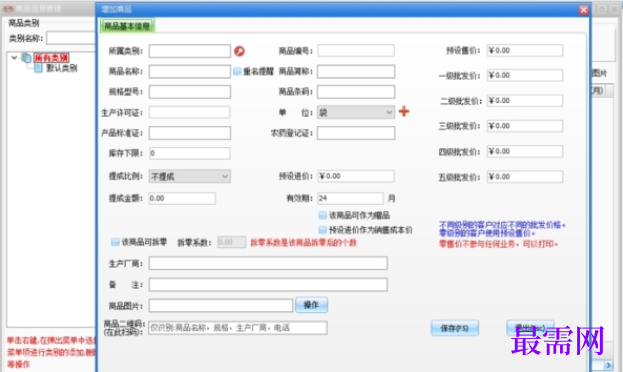Select the 商品基本信息 tab
The image size is (623, 372).
[127, 26]
